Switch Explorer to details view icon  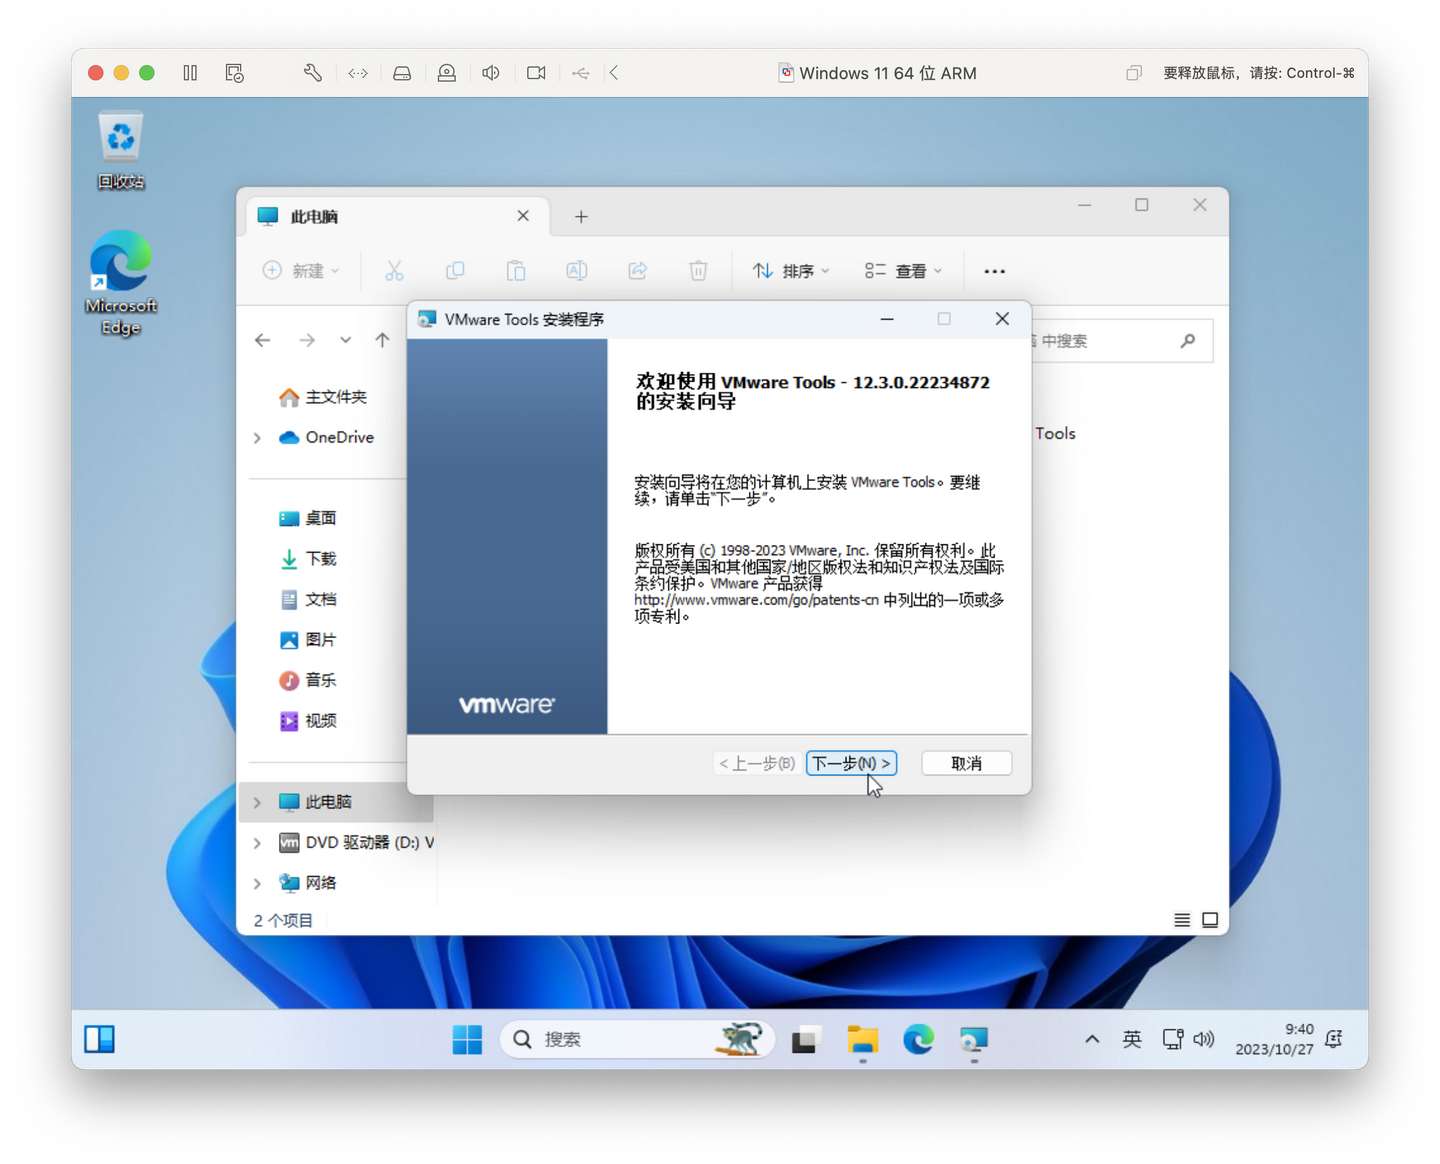pyautogui.click(x=1182, y=920)
